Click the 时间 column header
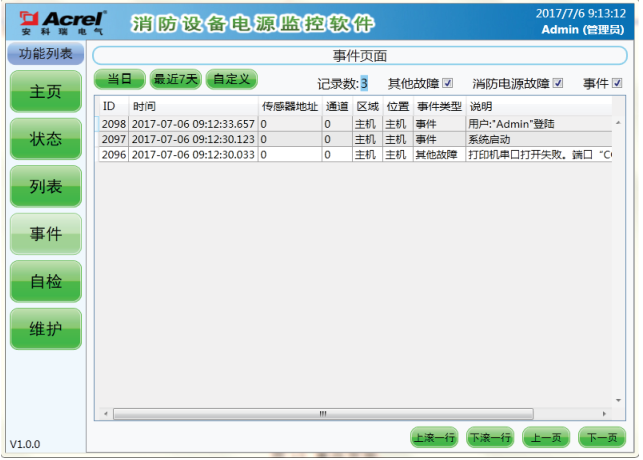The image size is (643, 460). point(190,106)
